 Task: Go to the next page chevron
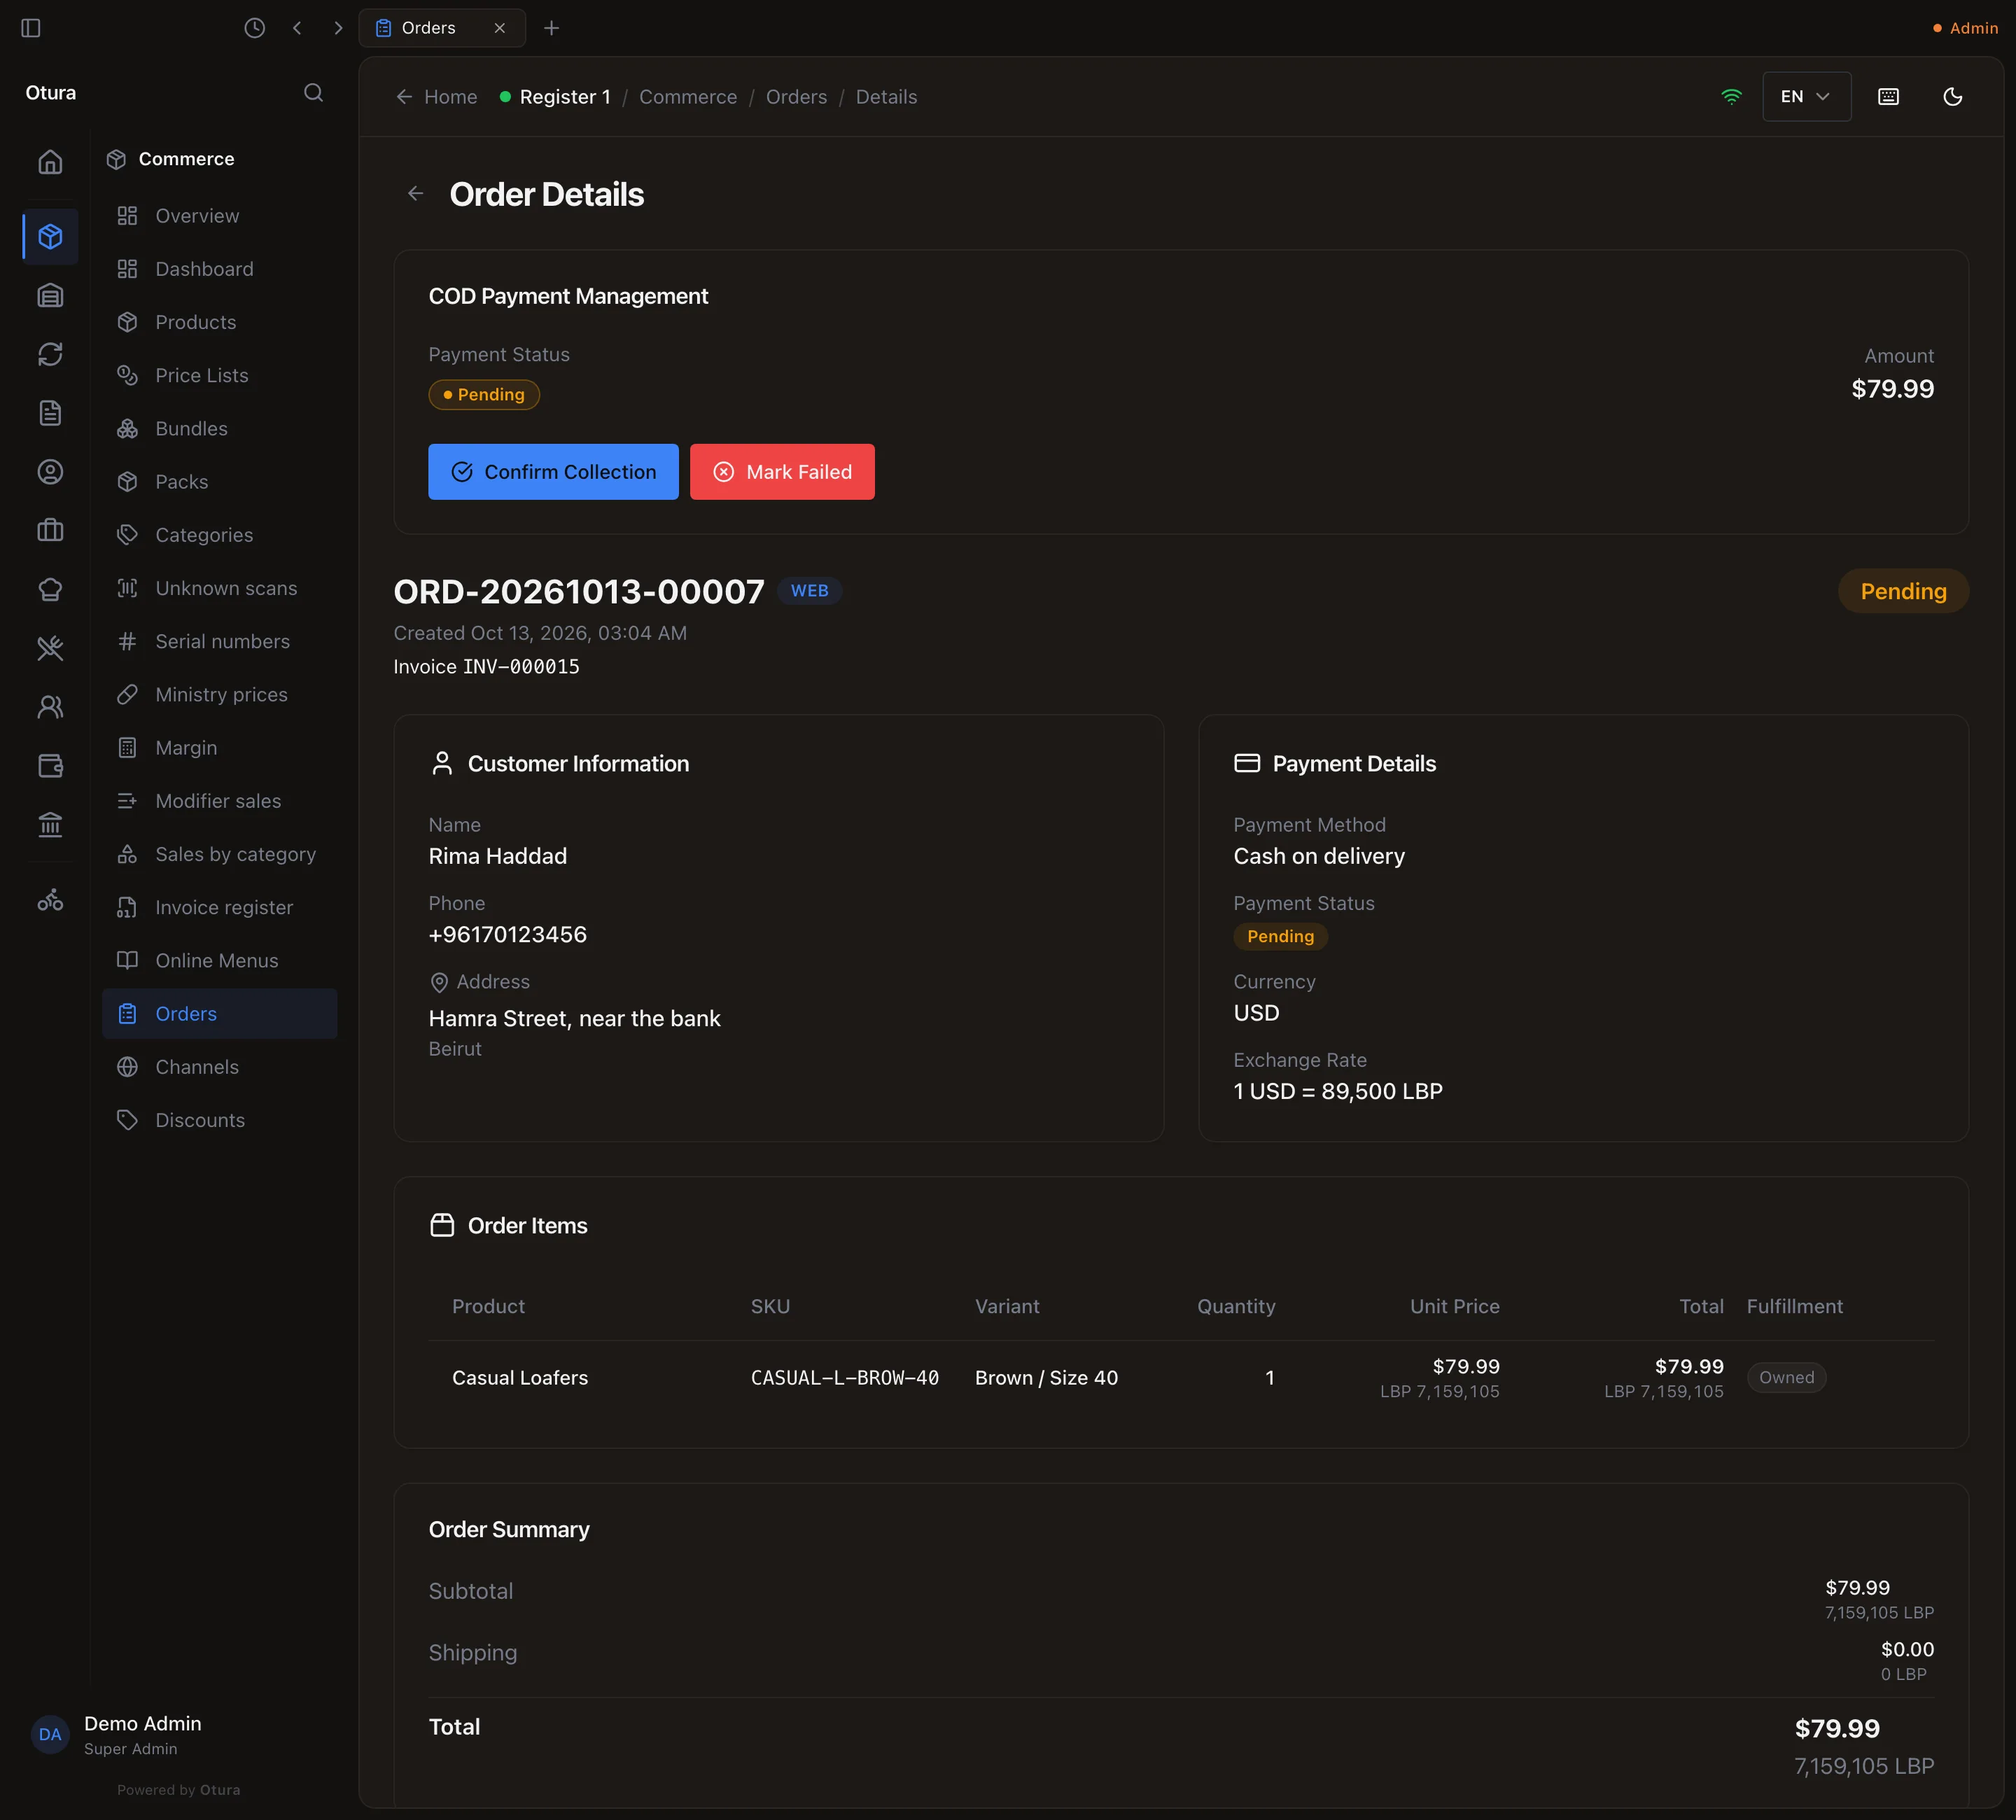pos(338,28)
